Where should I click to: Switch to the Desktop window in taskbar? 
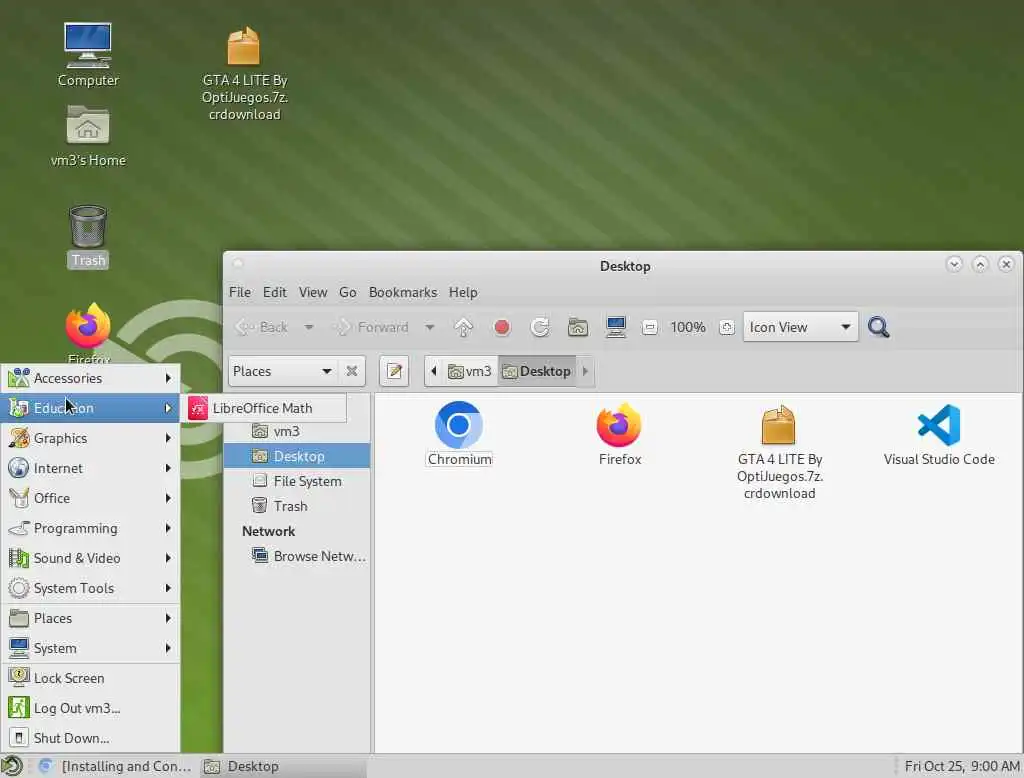(x=281, y=766)
